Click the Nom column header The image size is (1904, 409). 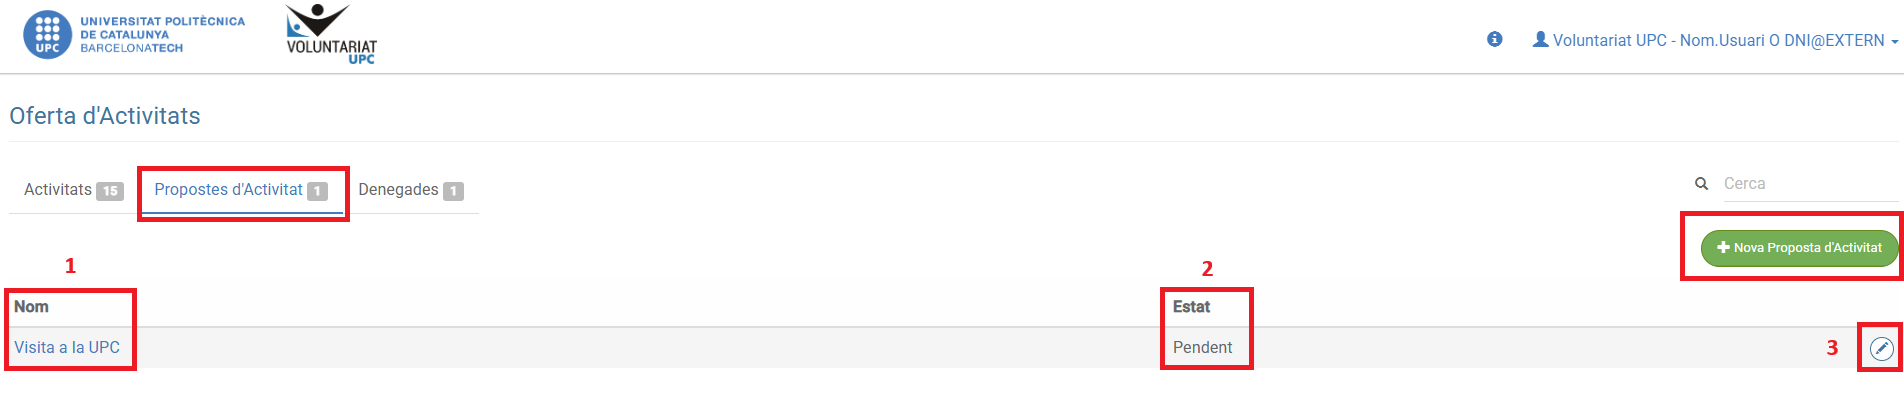tap(31, 307)
